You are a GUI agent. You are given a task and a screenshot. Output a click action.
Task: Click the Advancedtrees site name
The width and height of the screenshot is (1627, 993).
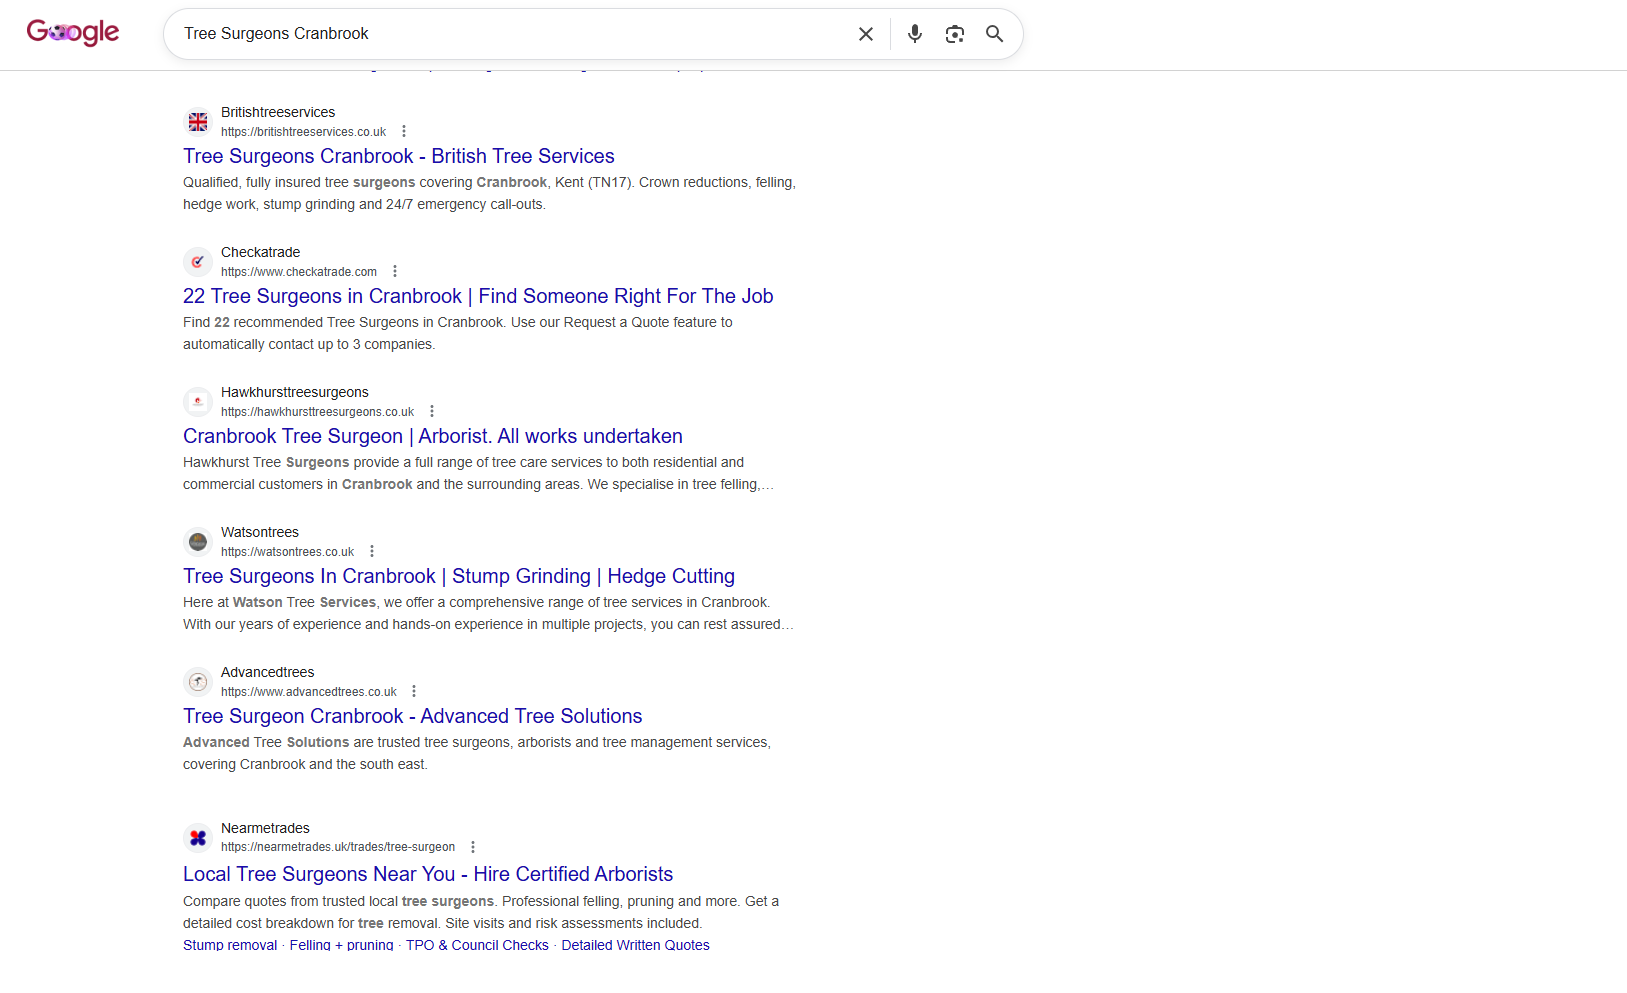pos(267,672)
